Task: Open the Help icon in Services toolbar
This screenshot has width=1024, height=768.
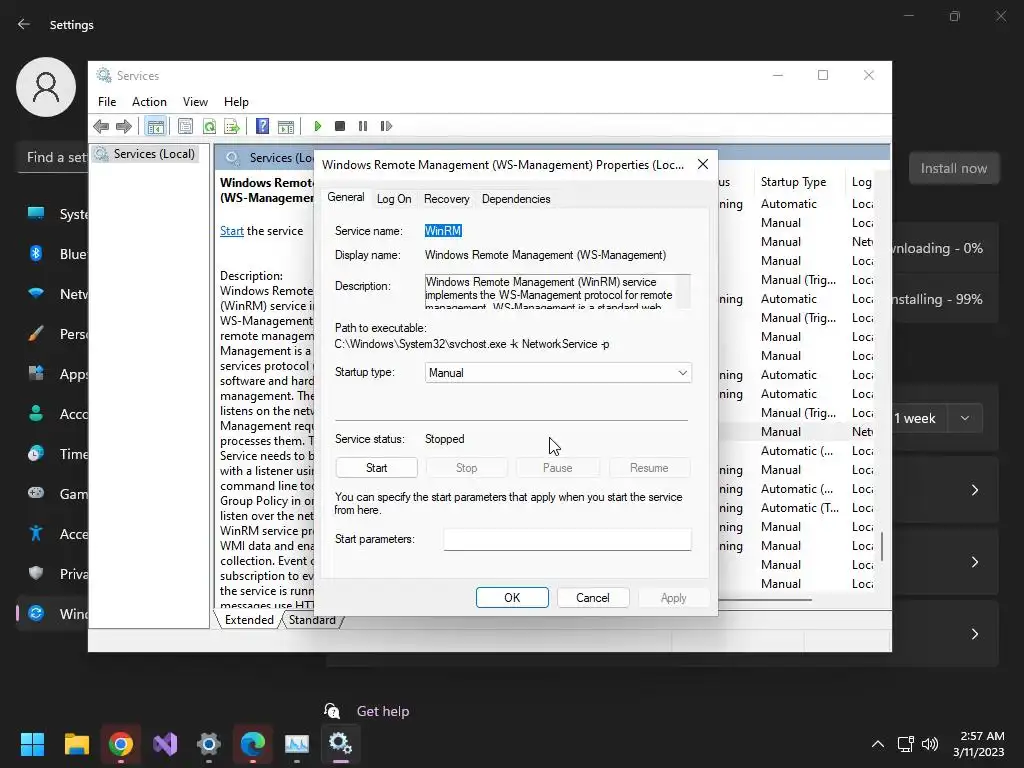Action: 263,126
